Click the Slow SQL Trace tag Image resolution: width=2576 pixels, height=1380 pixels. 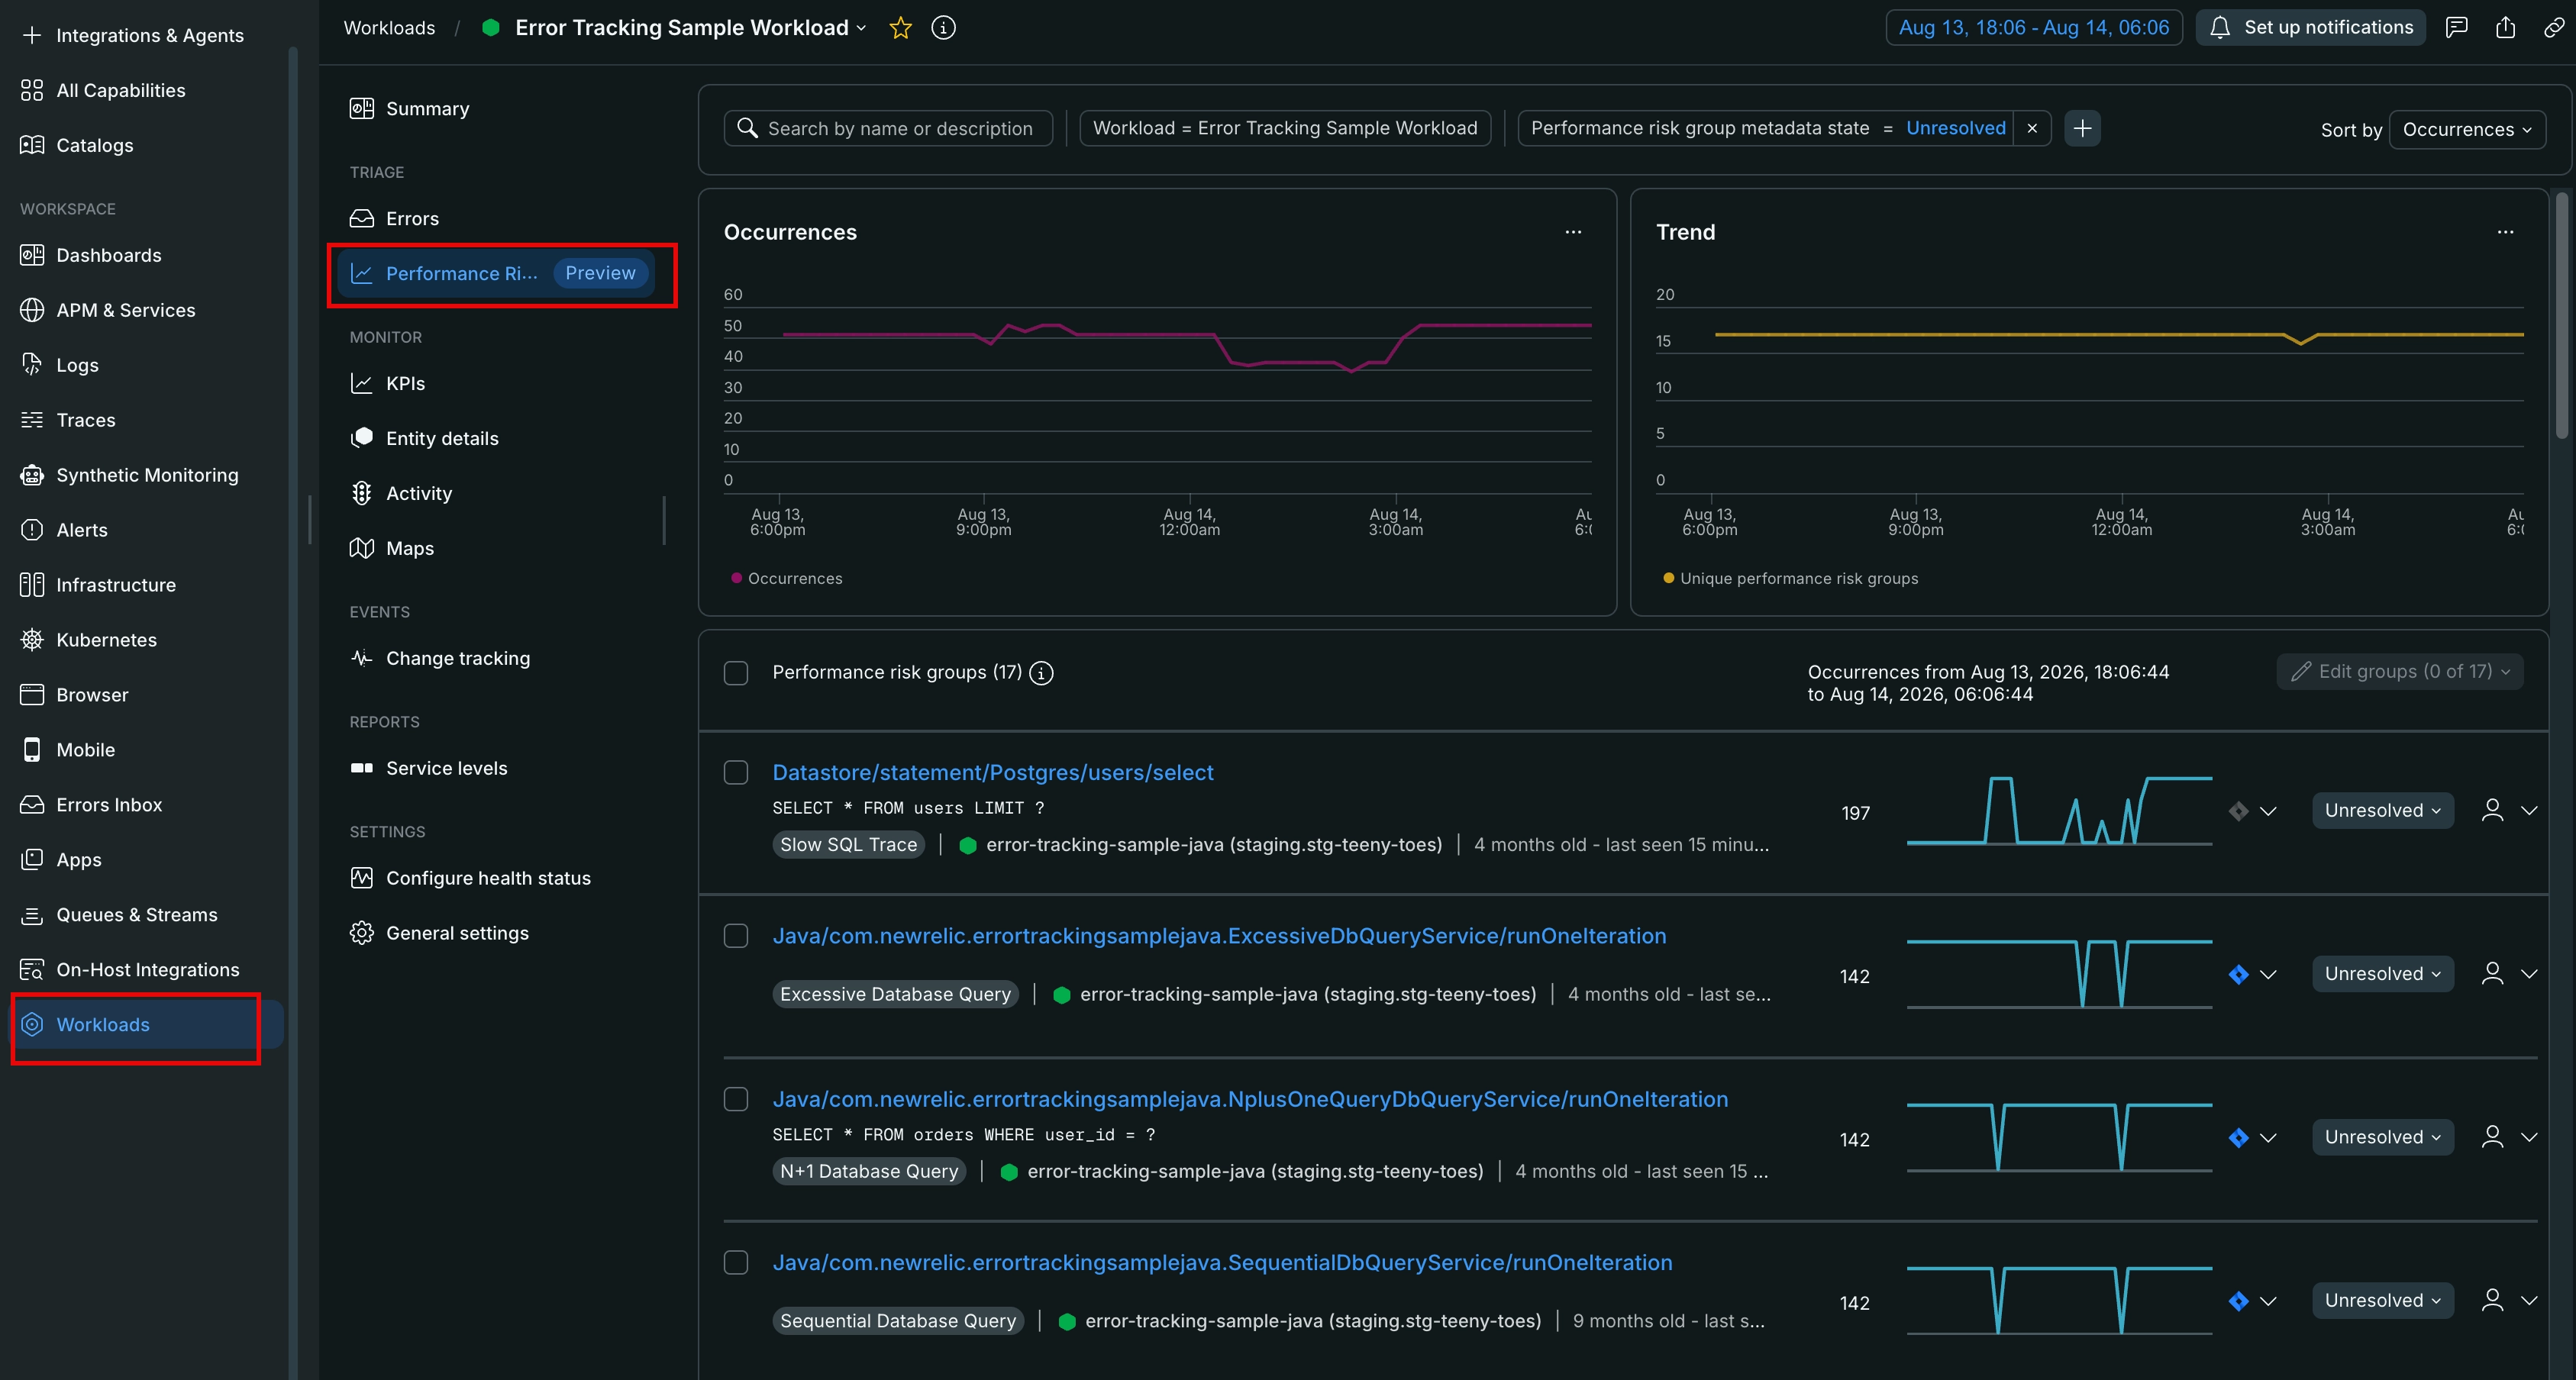[x=848, y=845]
